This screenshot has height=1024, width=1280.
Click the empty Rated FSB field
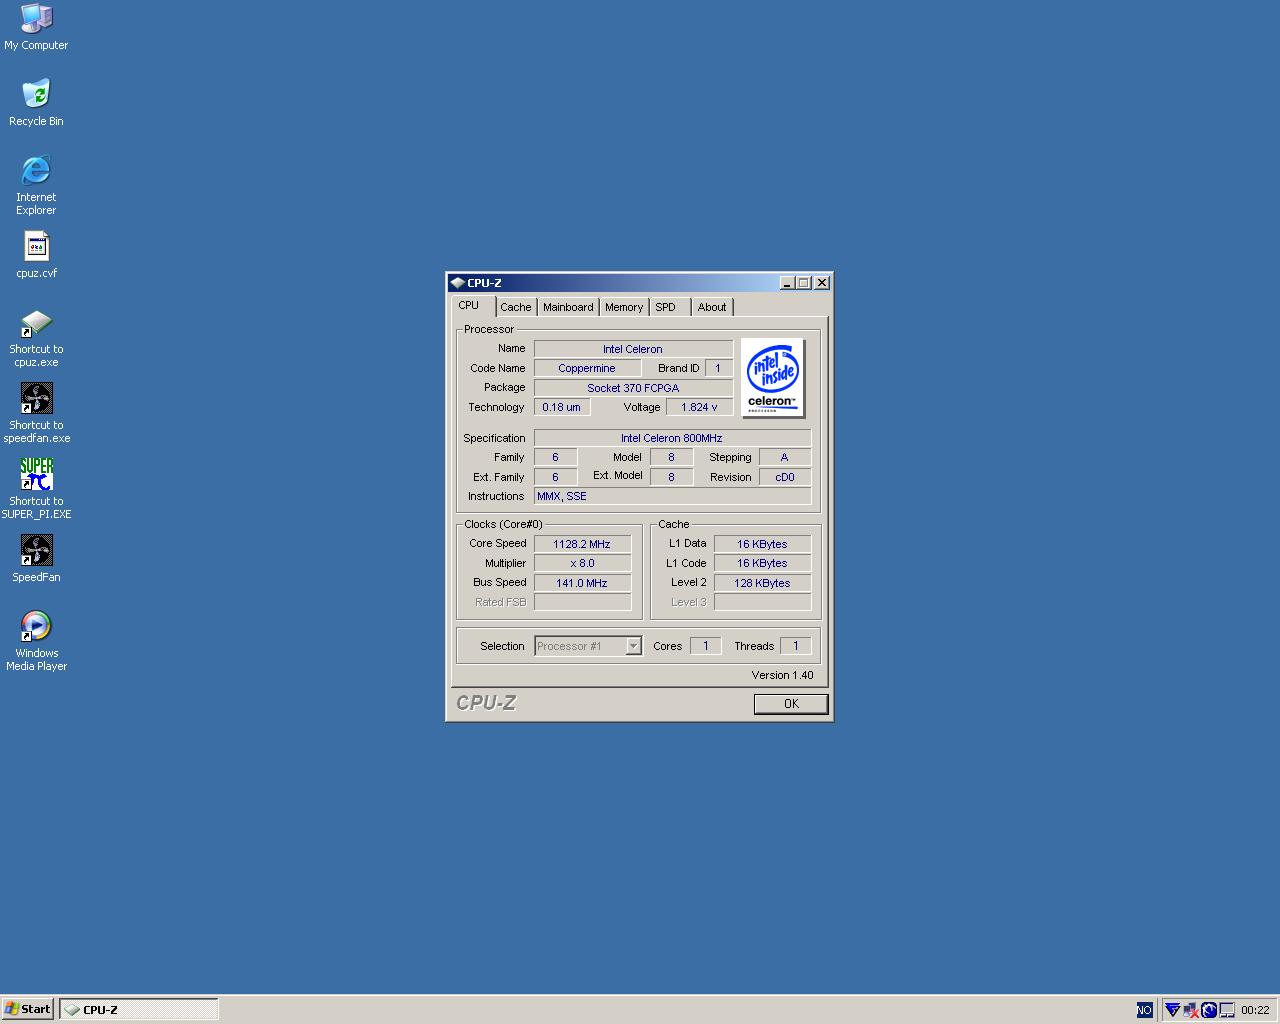pos(582,602)
